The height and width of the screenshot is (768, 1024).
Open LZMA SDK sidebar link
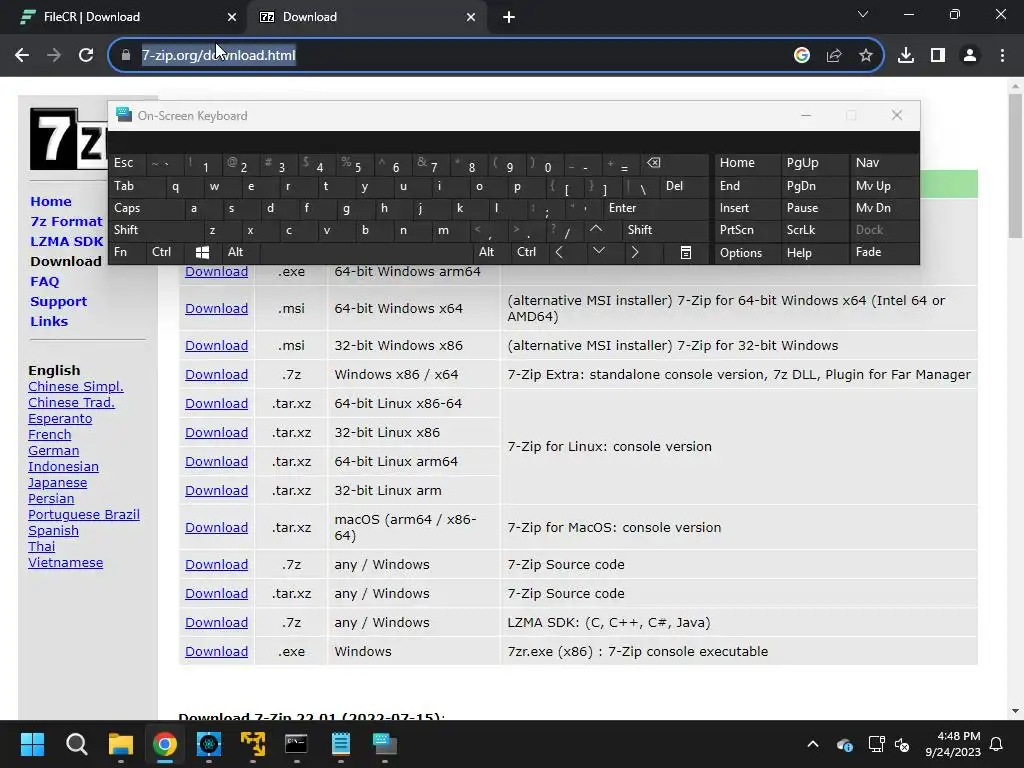(x=67, y=242)
